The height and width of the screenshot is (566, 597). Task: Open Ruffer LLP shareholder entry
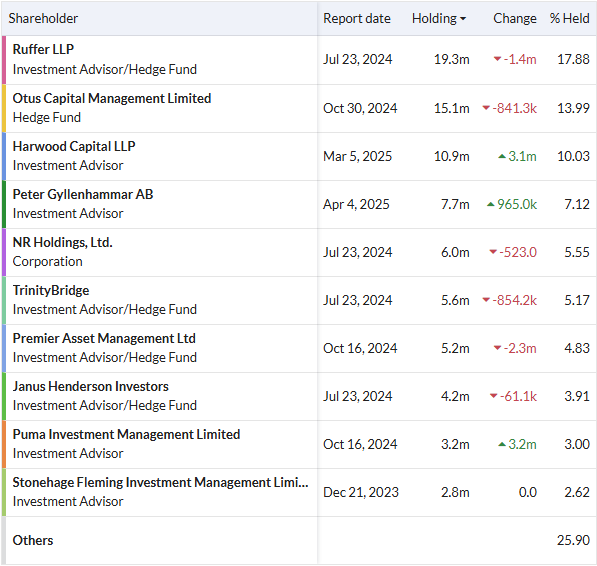point(43,49)
